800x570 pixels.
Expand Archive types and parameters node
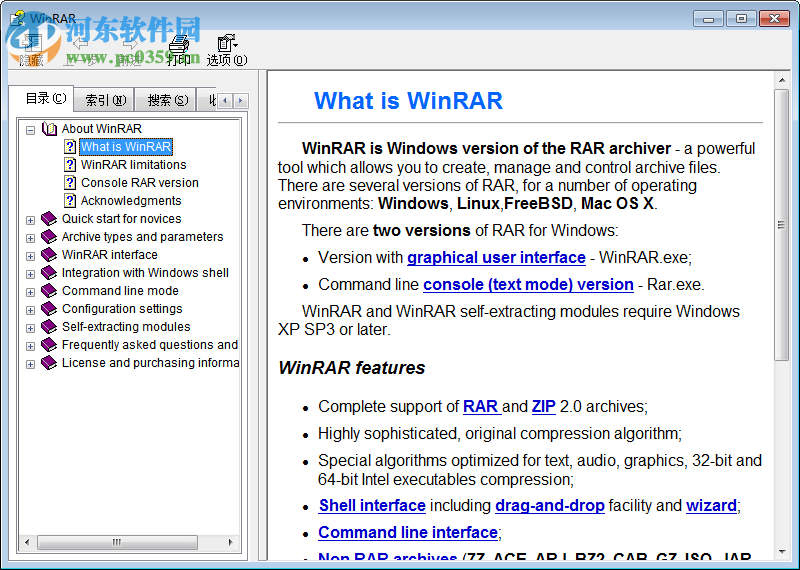[31, 238]
